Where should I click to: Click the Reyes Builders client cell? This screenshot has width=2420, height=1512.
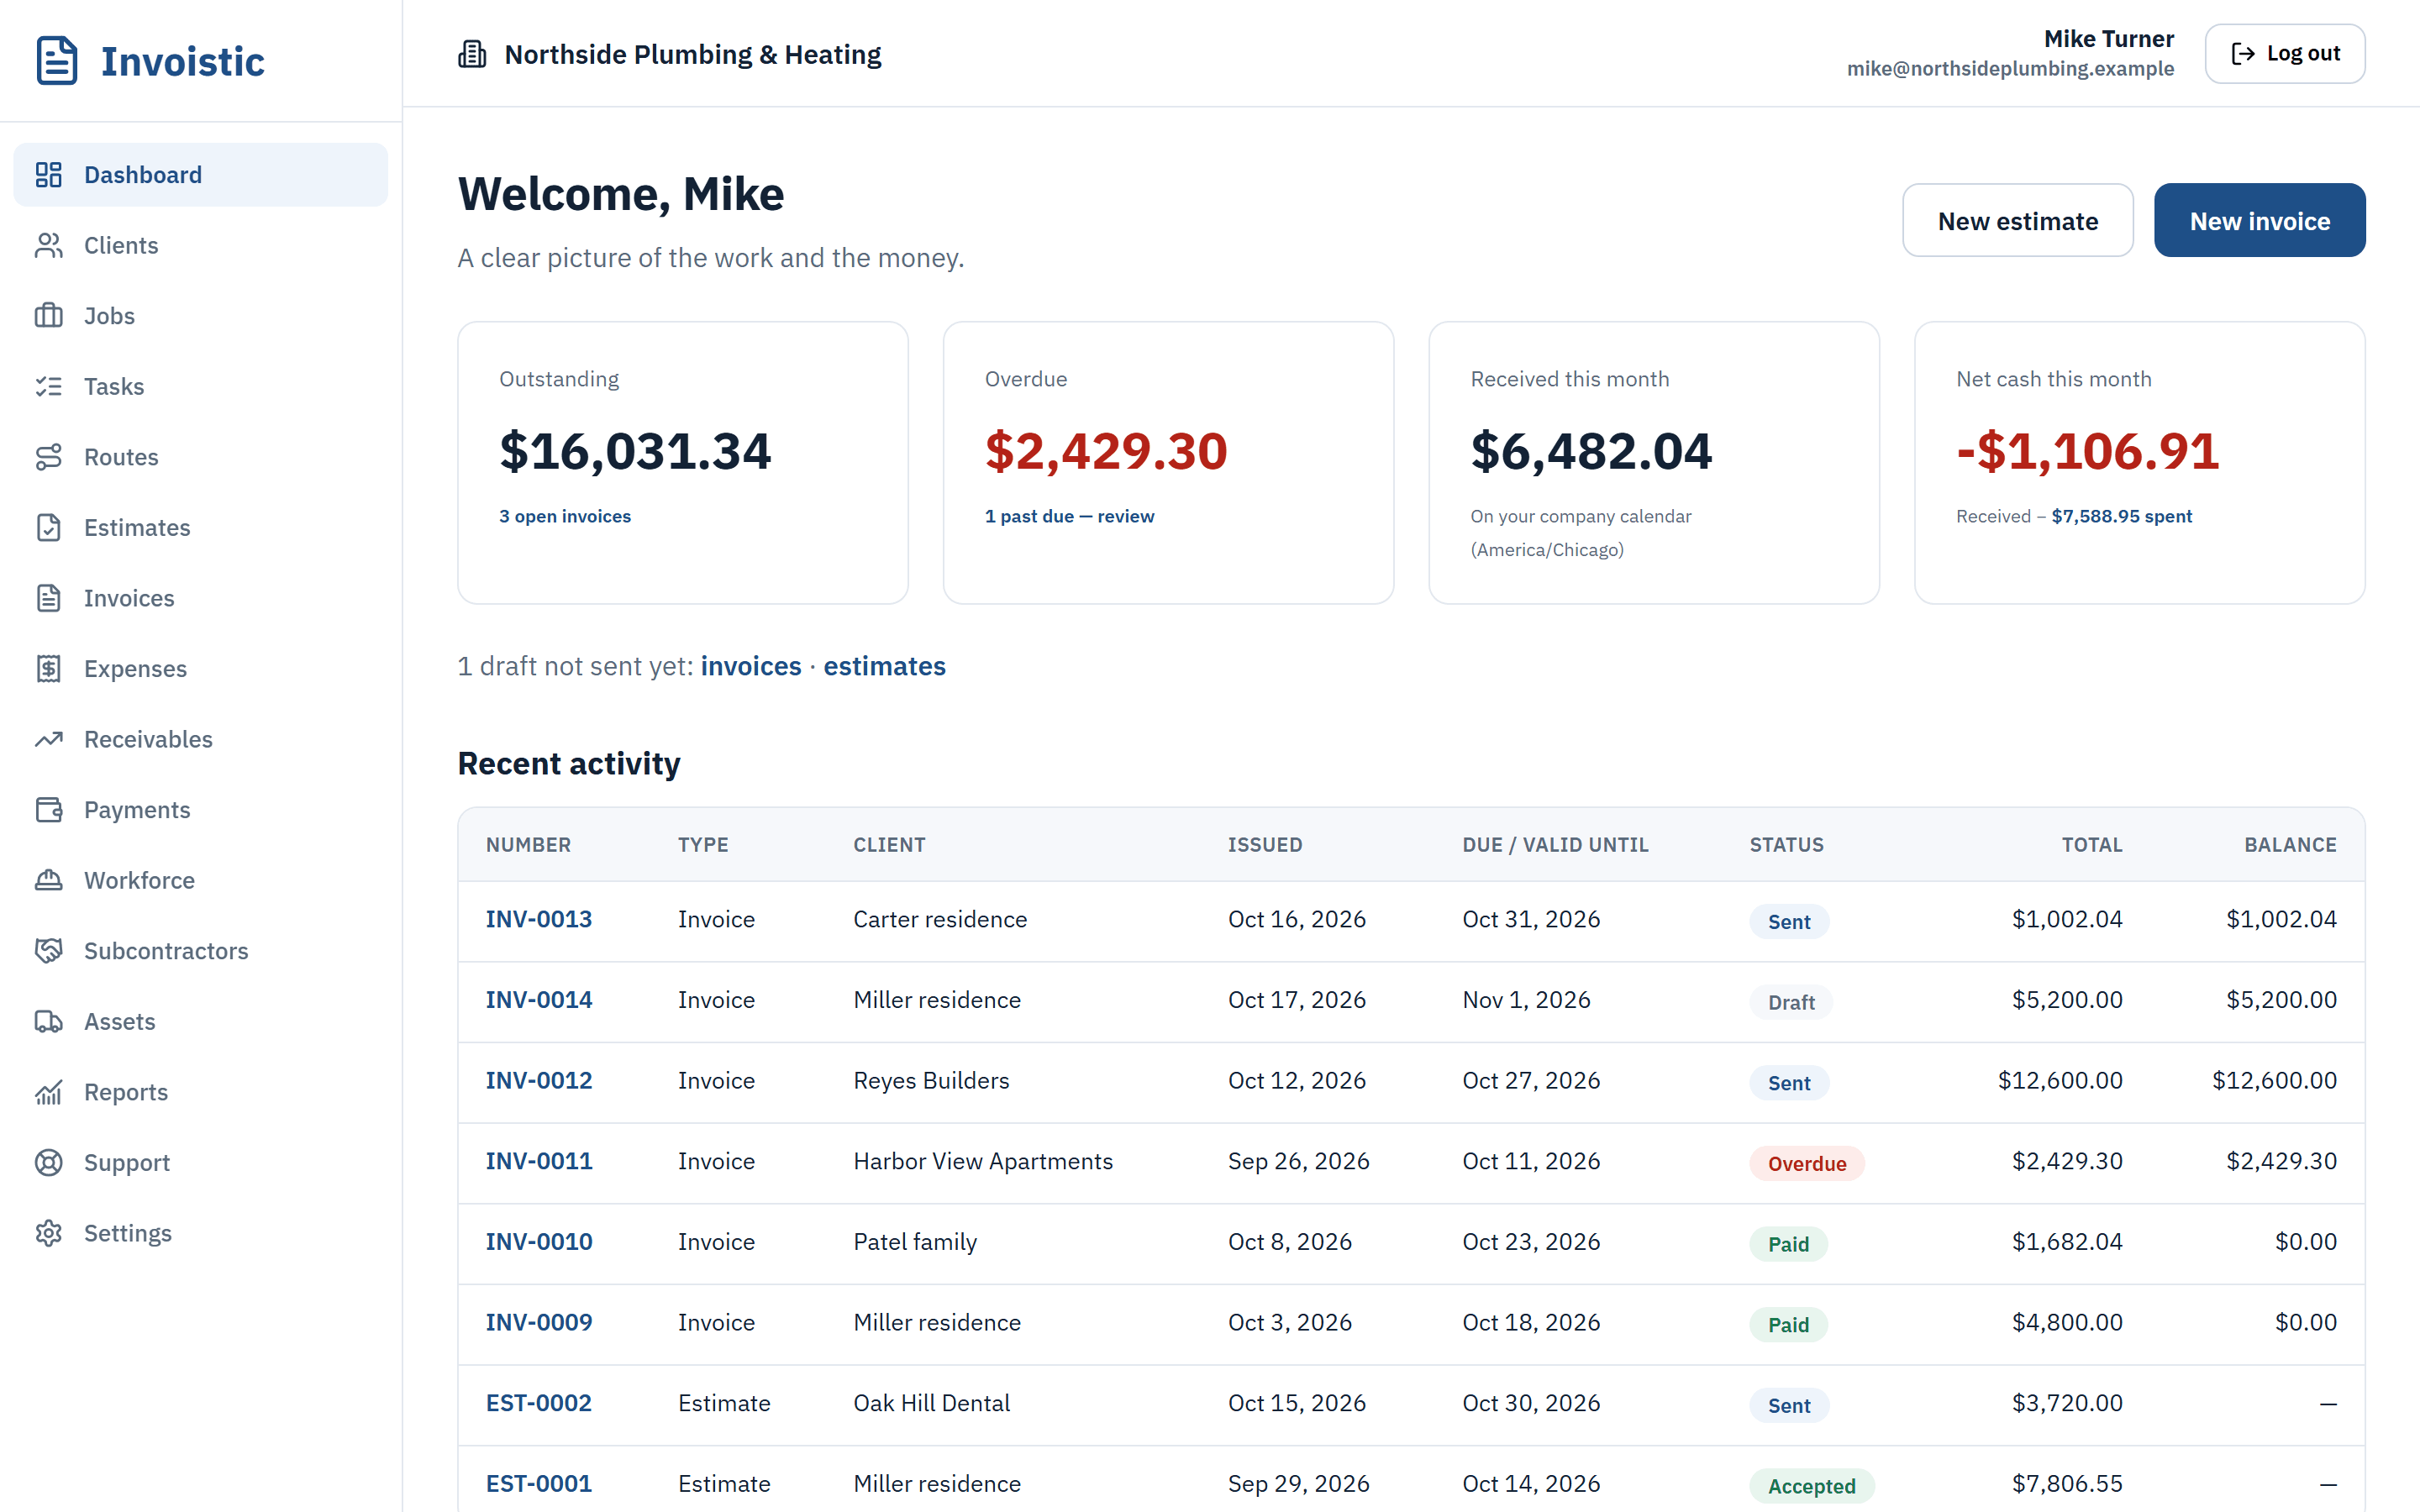(931, 1081)
